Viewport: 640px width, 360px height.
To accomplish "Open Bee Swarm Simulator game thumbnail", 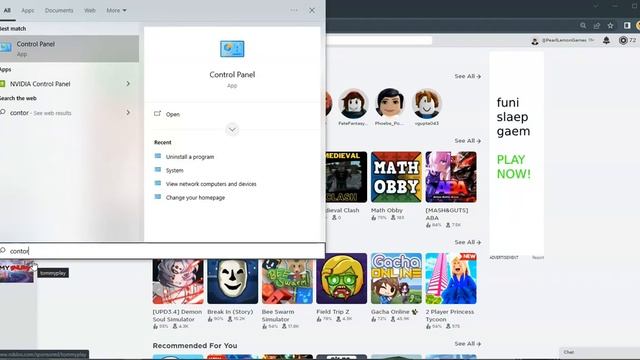I will coord(287,281).
